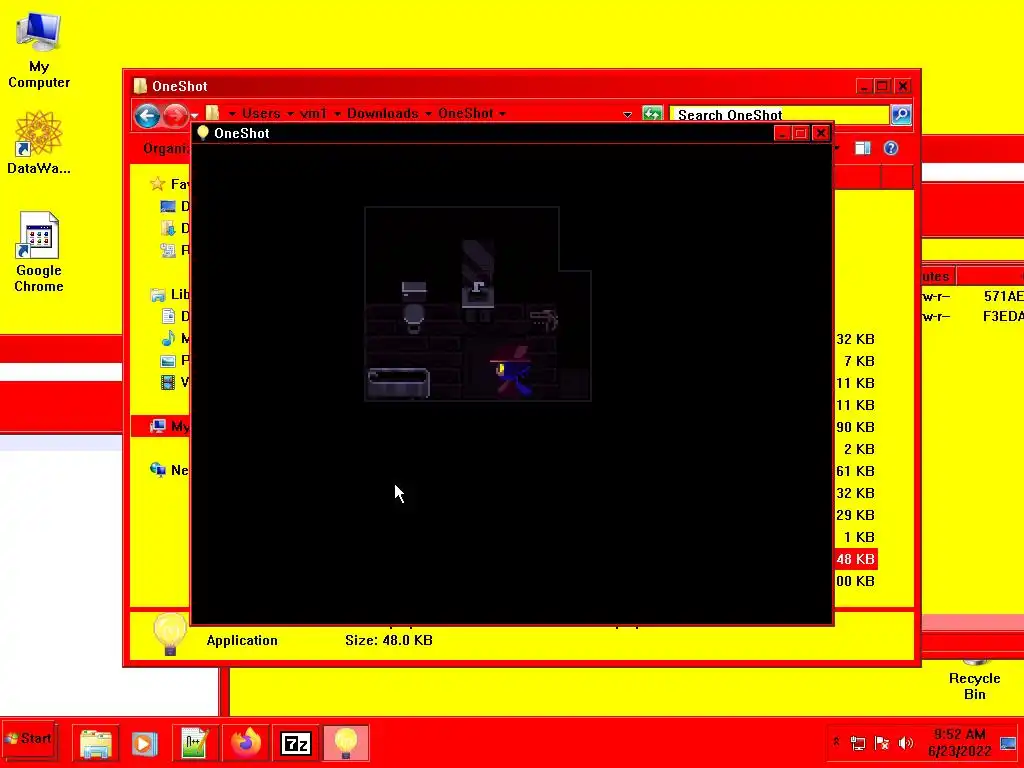Expand dropdown arrow before Users breadcrumb
The width and height of the screenshot is (1024, 768).
[x=232, y=114]
